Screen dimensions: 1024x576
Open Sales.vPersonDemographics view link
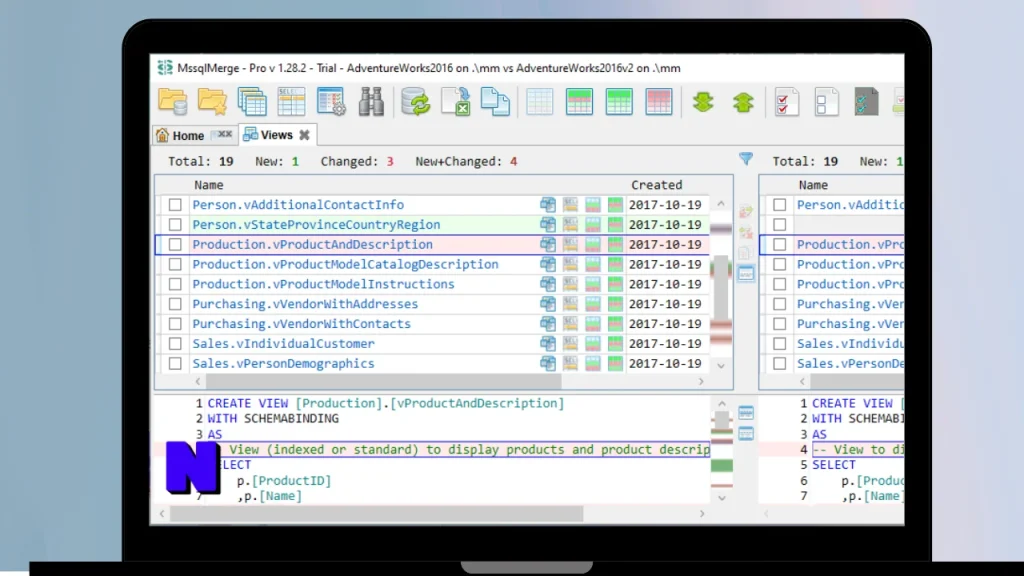pos(283,363)
